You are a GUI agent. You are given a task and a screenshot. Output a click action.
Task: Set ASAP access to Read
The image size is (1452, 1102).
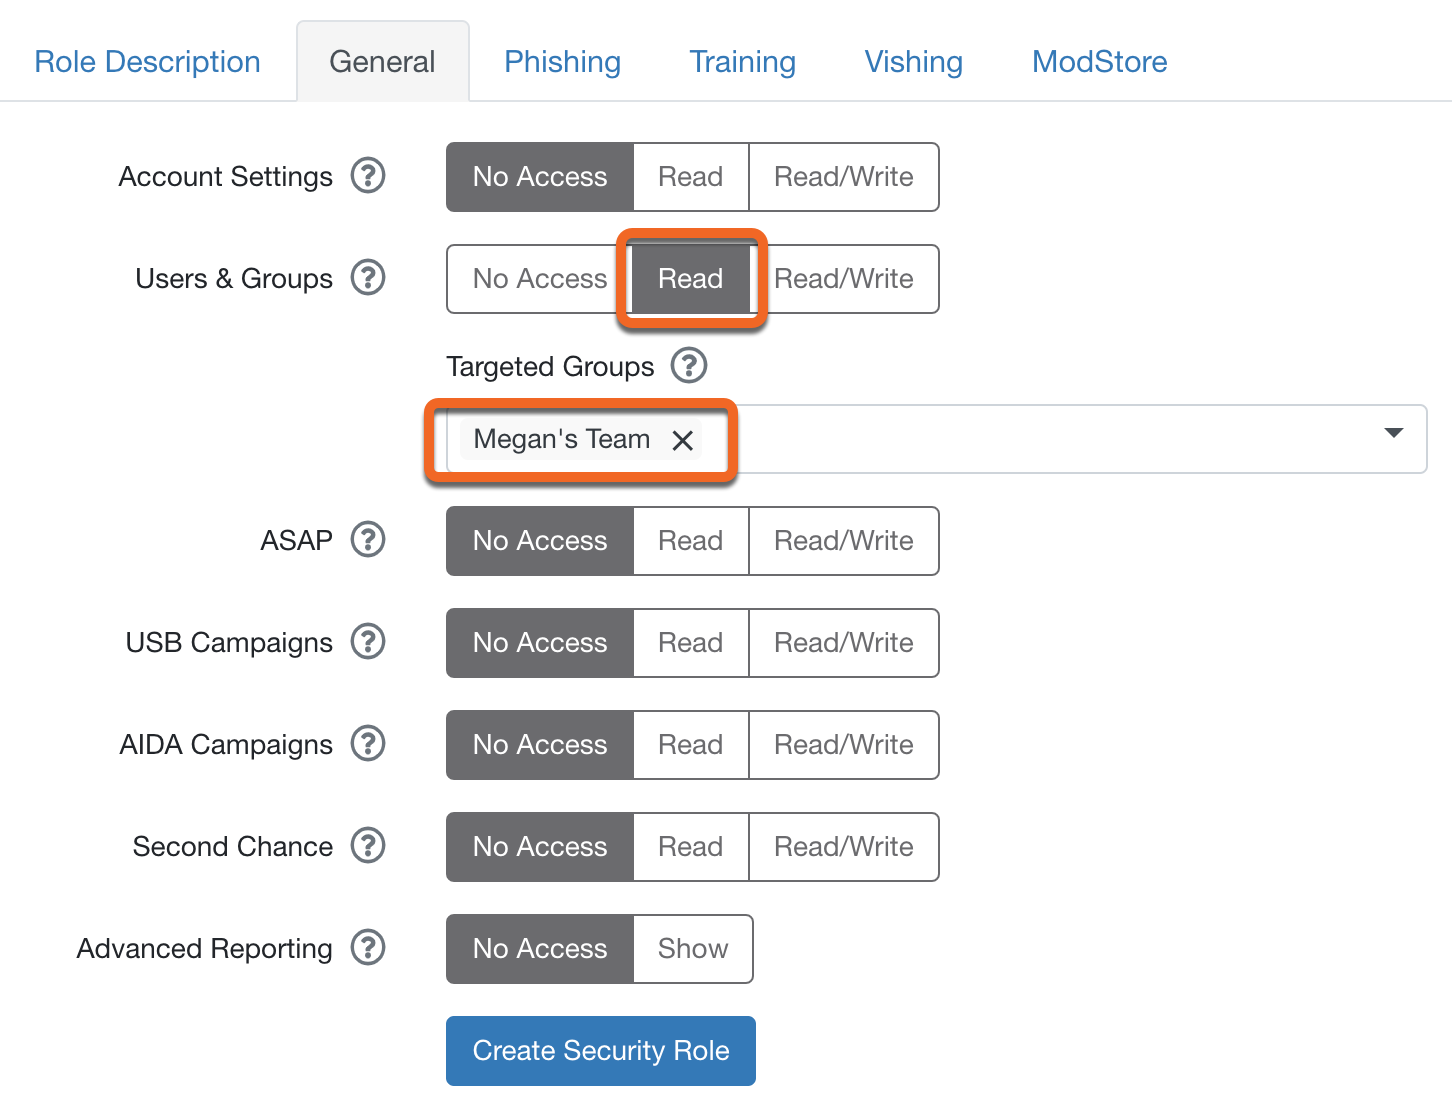[691, 541]
